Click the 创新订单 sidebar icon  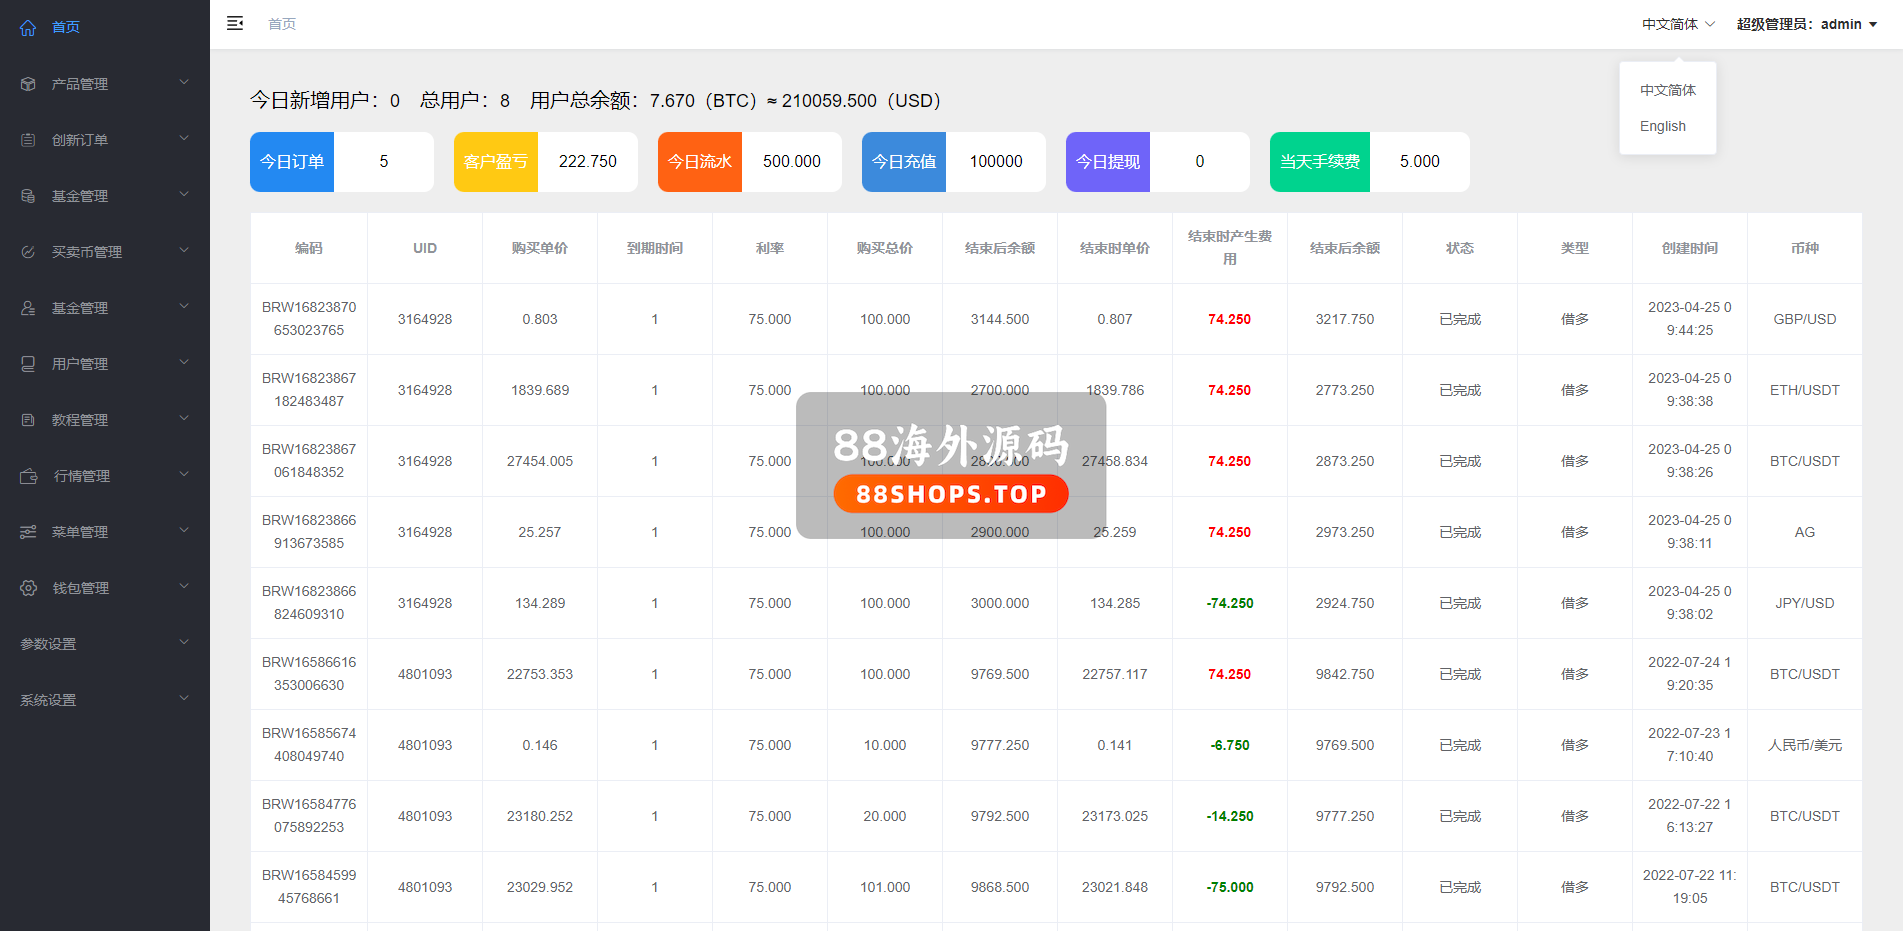(x=28, y=140)
